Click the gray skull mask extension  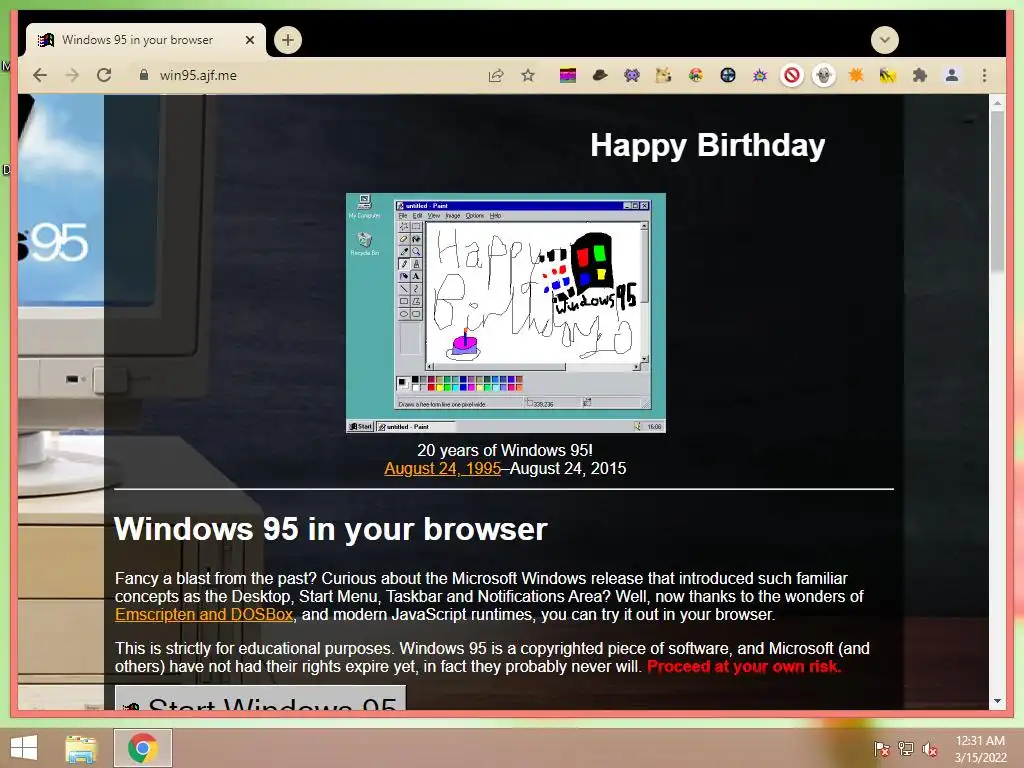click(x=824, y=76)
